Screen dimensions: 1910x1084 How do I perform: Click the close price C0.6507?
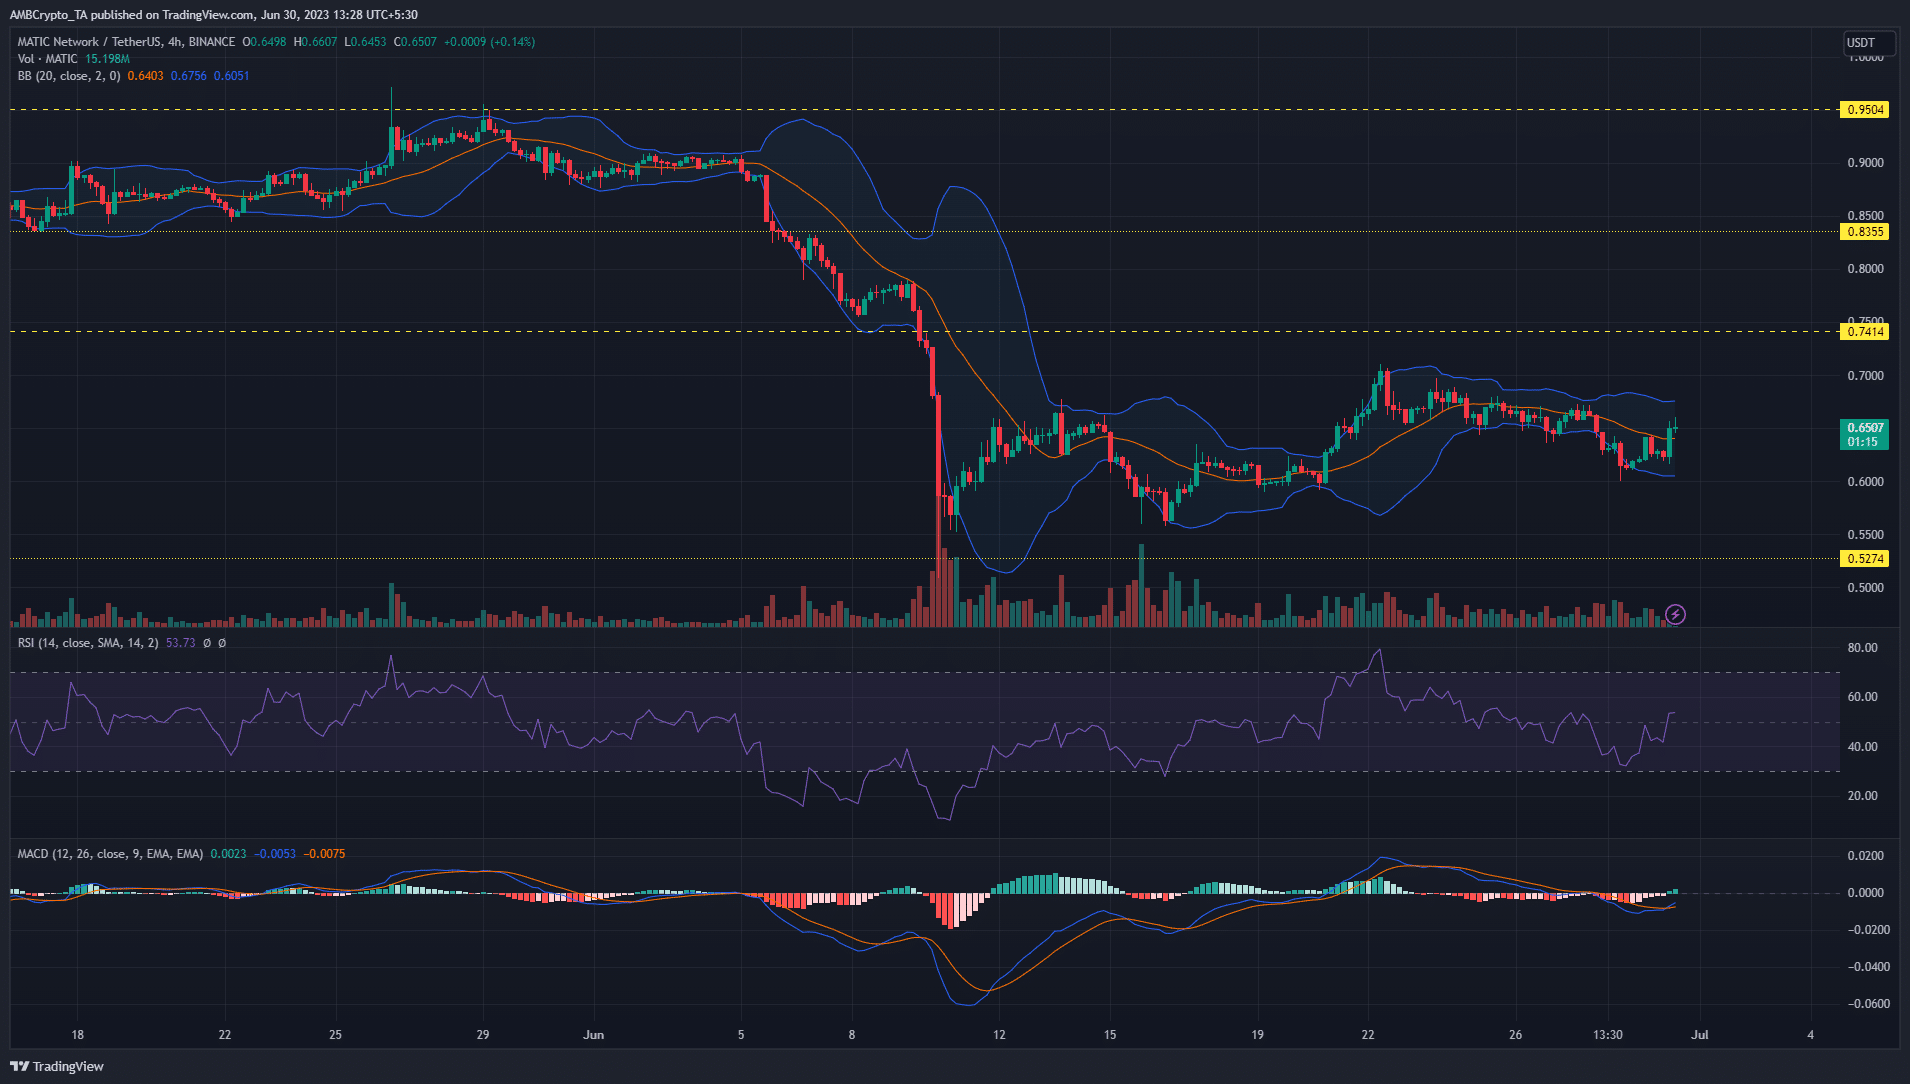coord(415,42)
